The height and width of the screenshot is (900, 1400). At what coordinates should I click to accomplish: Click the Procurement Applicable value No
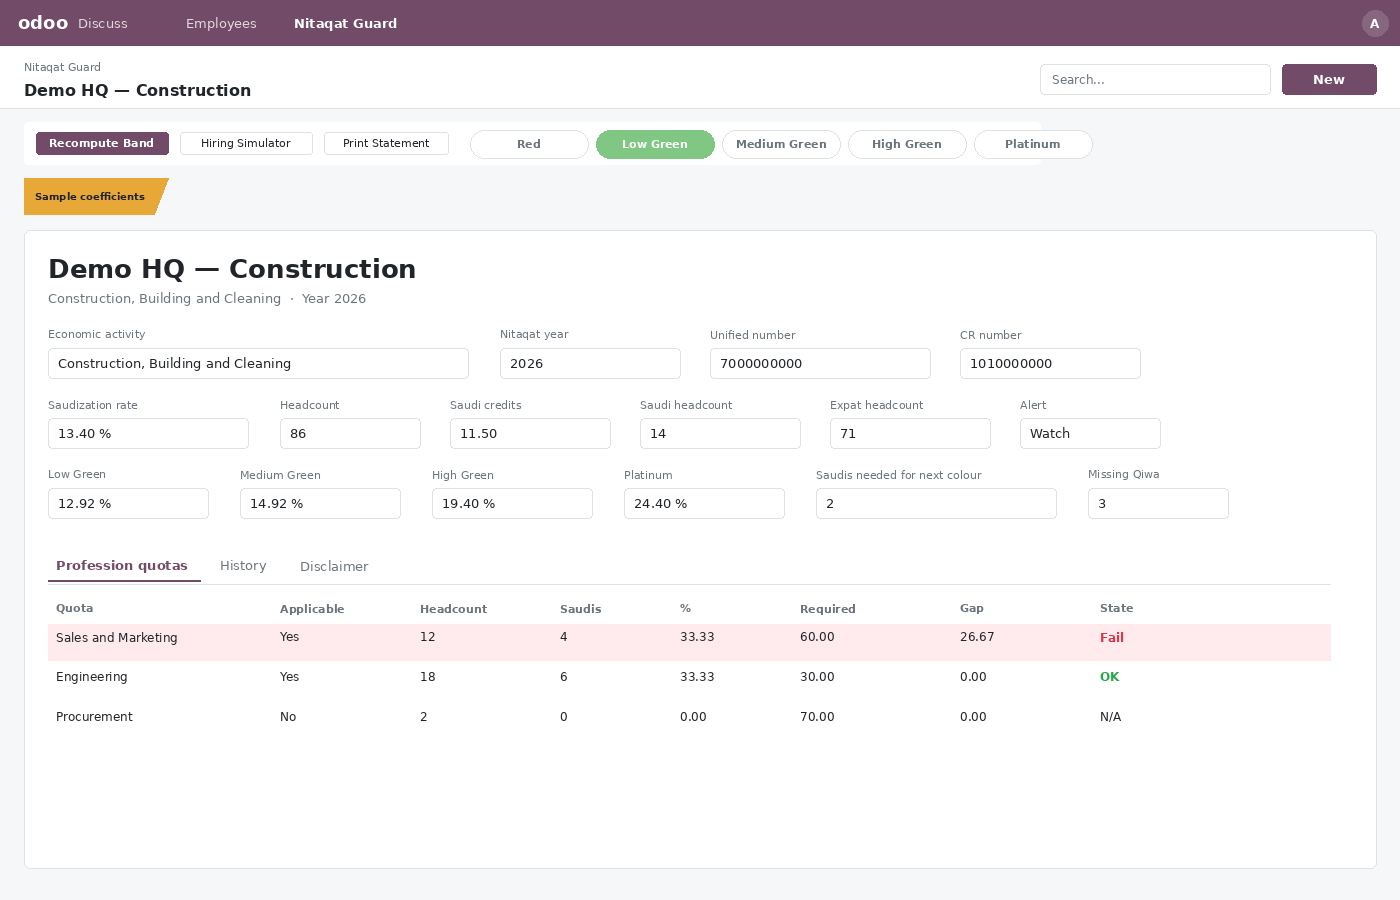(288, 717)
